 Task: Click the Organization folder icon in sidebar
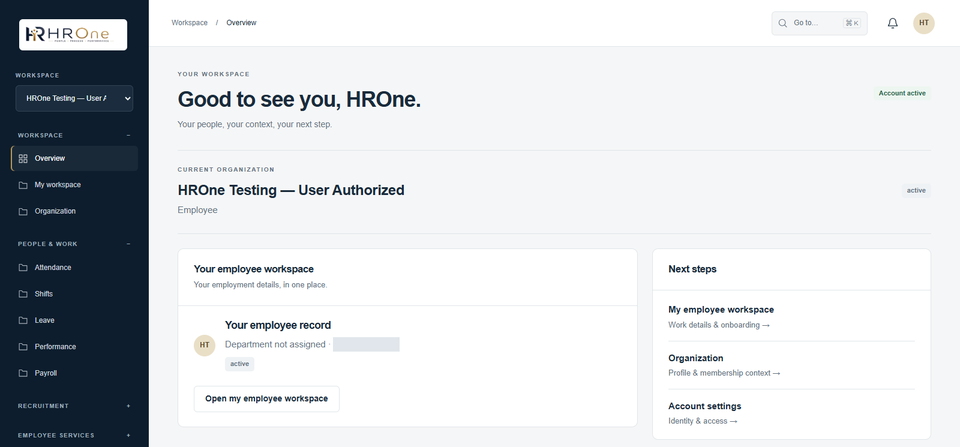click(23, 211)
